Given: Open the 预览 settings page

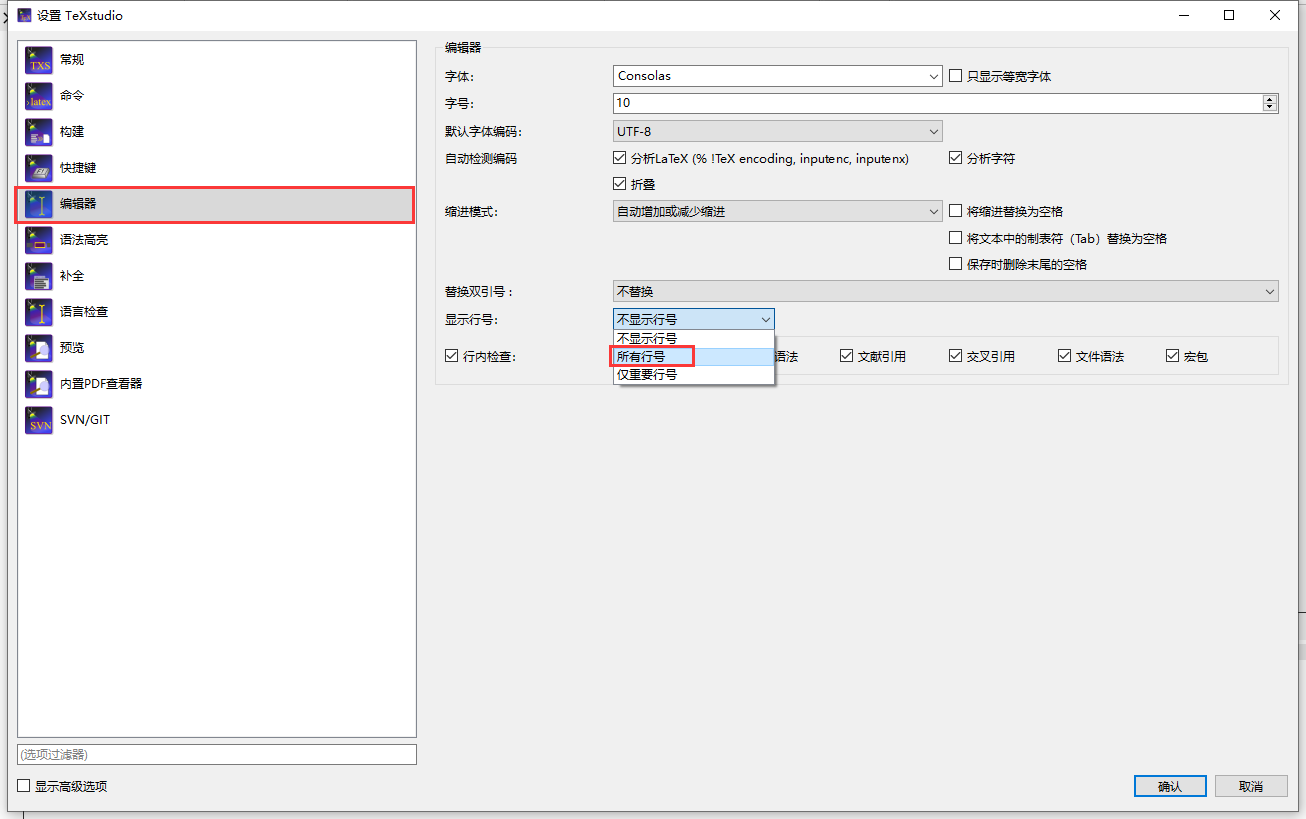Looking at the screenshot, I should tap(216, 348).
